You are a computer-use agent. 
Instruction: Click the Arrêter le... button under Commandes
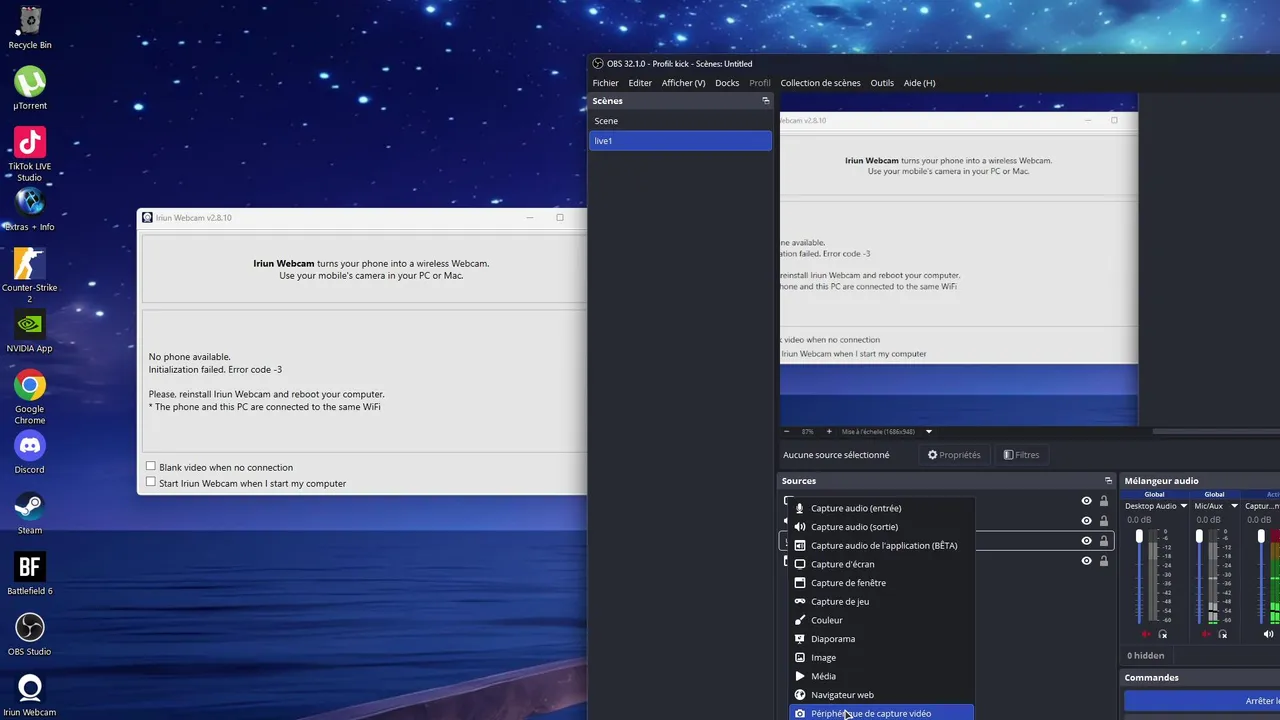[1203, 701]
